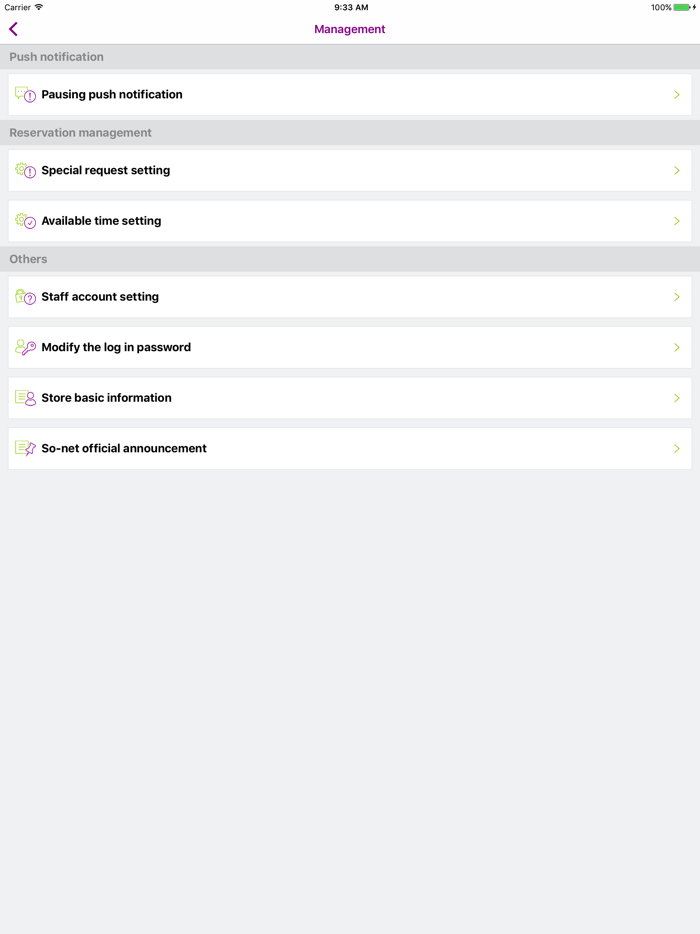
Task: Open the So-net official announcement page
Action: tap(350, 448)
